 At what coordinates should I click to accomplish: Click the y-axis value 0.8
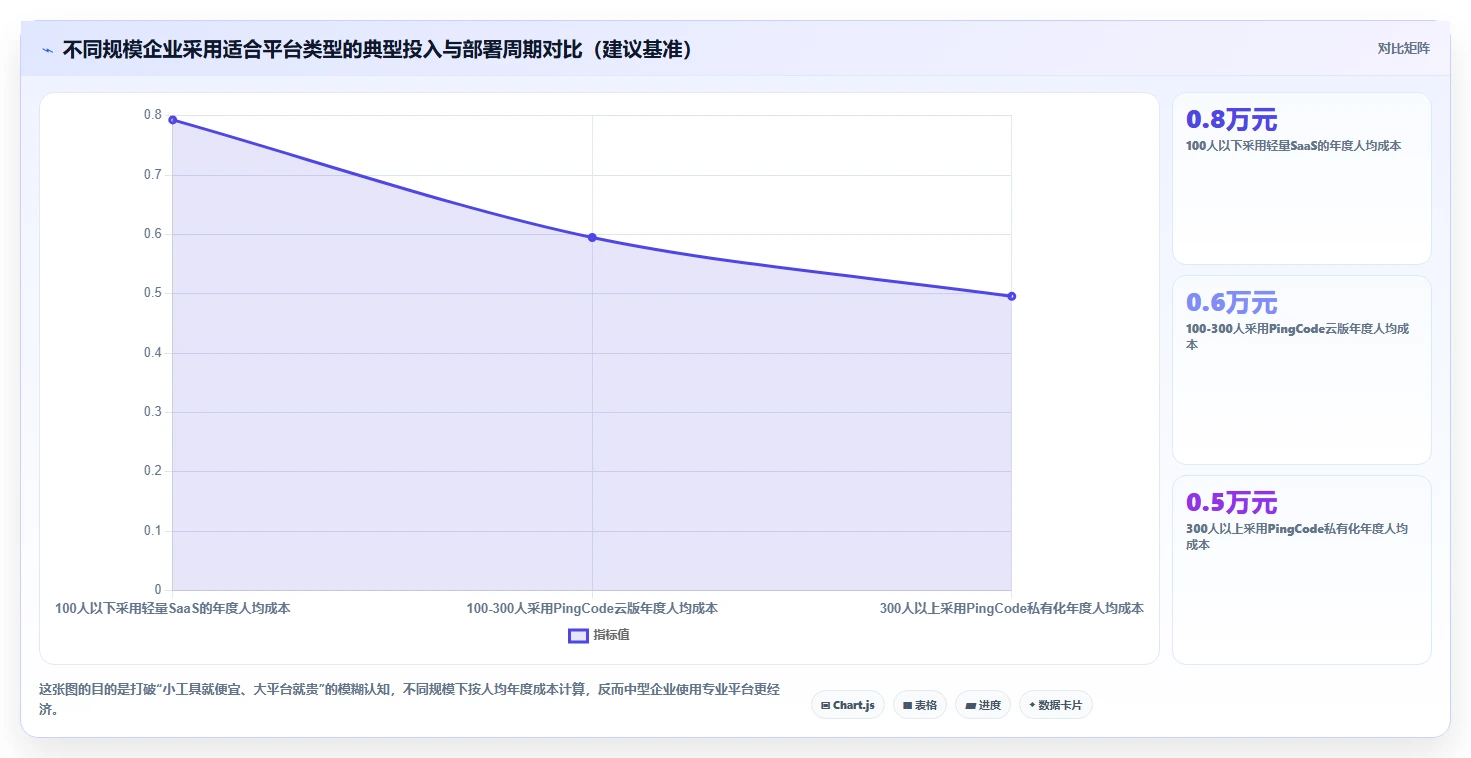[x=152, y=115]
